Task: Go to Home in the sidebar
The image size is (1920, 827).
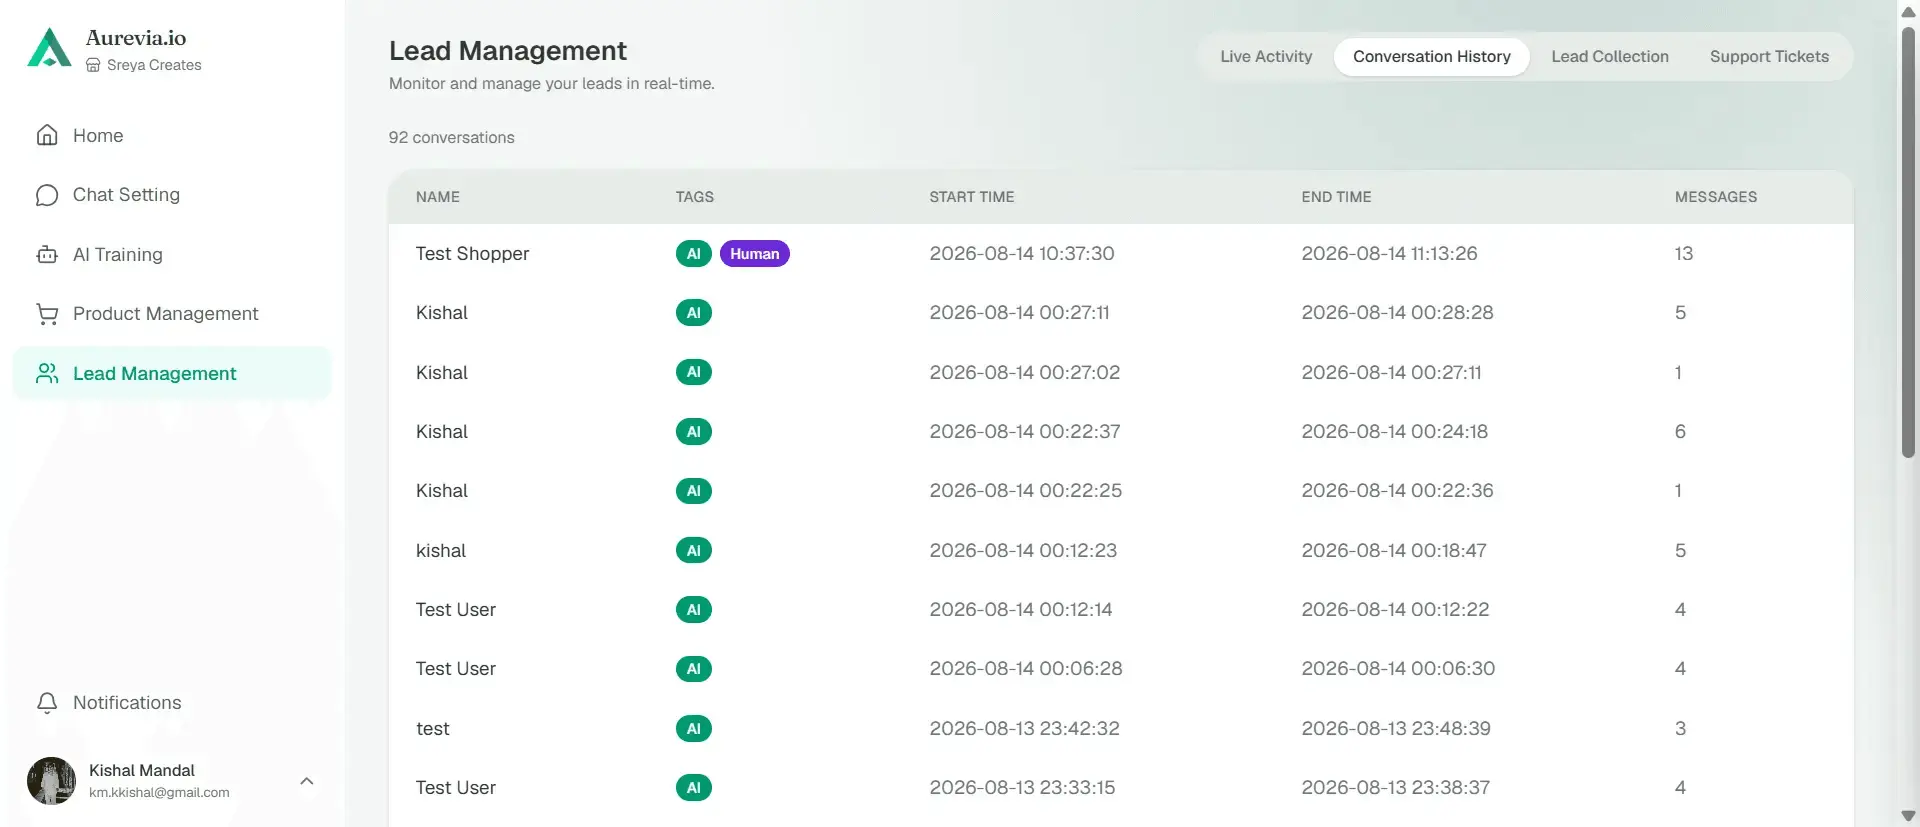Action: pyautogui.click(x=171, y=135)
